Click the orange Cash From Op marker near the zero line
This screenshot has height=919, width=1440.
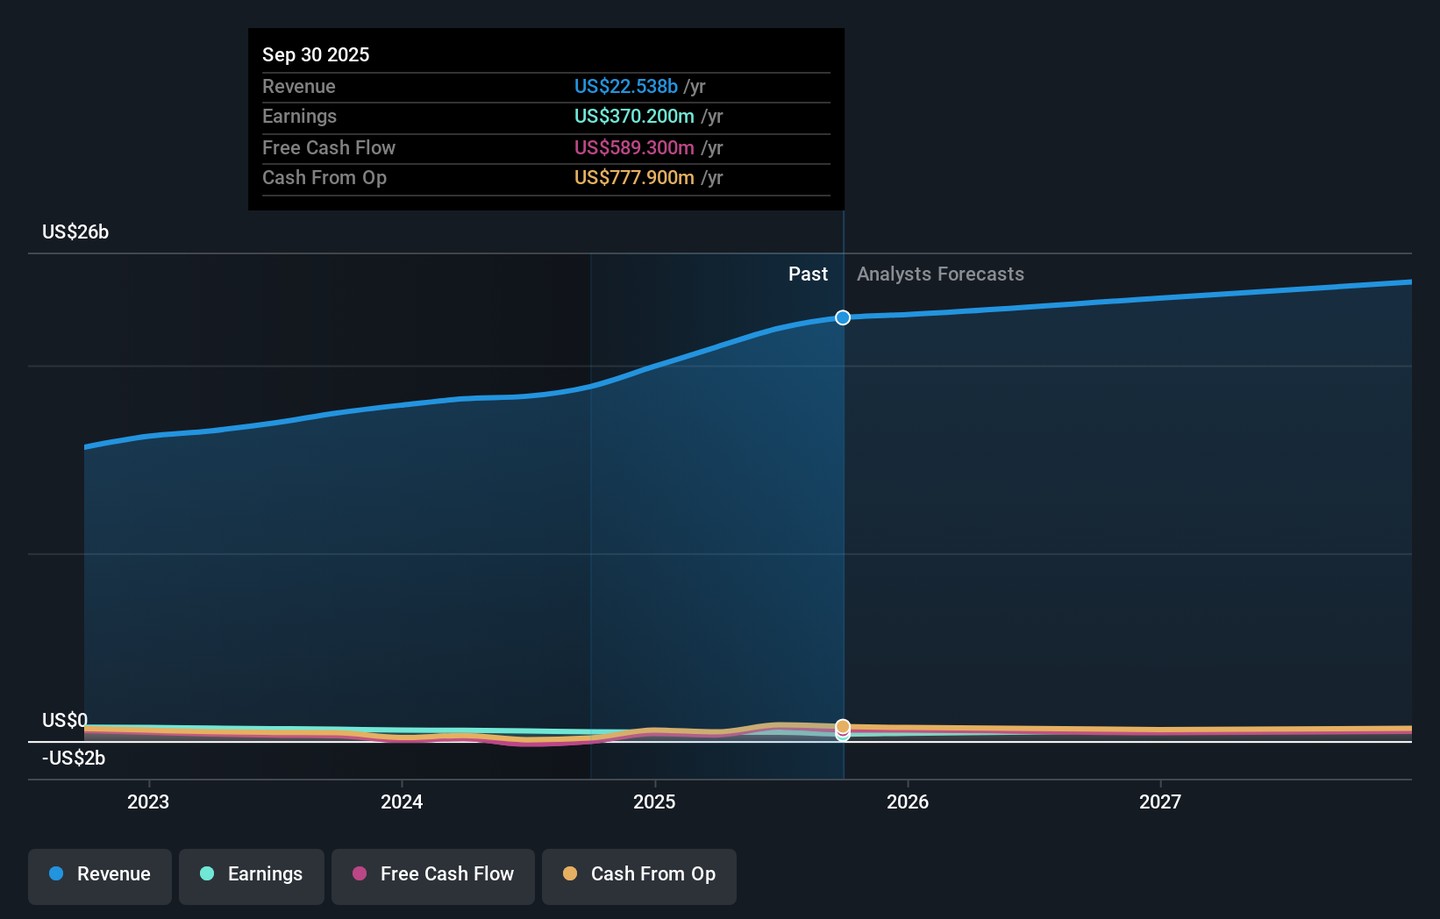click(x=843, y=726)
